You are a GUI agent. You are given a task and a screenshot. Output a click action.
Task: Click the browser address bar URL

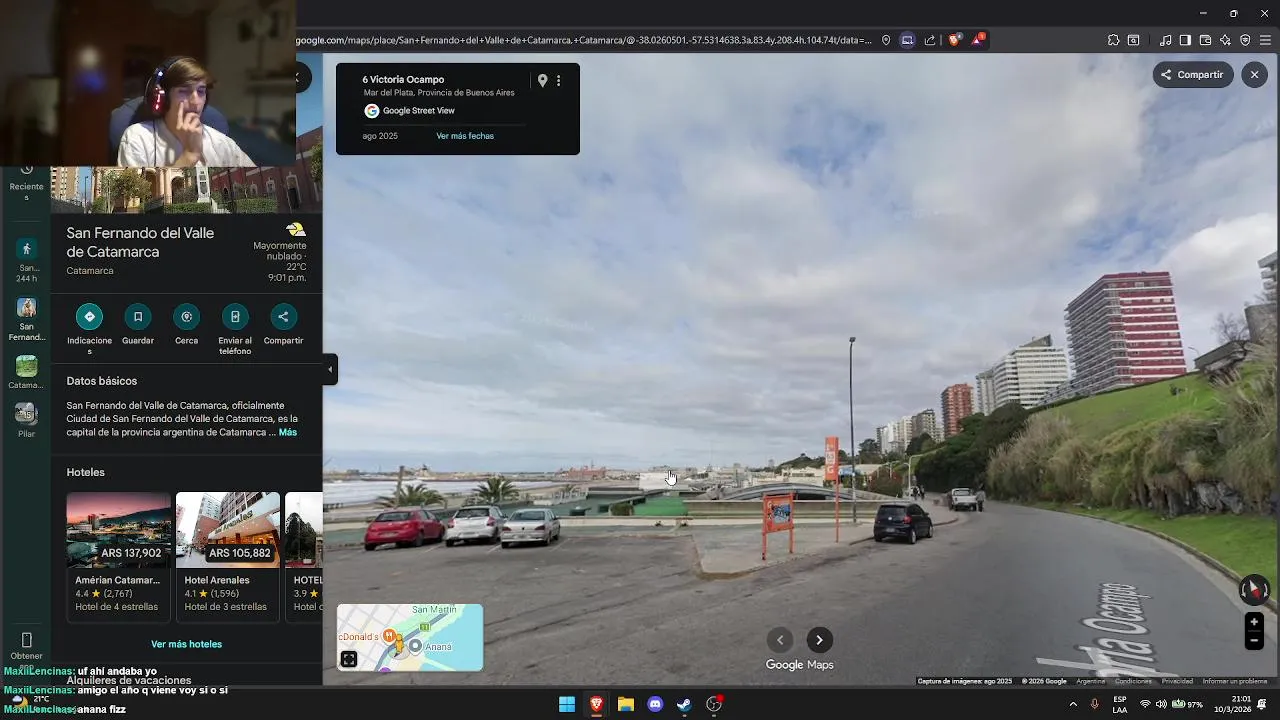[x=584, y=40]
